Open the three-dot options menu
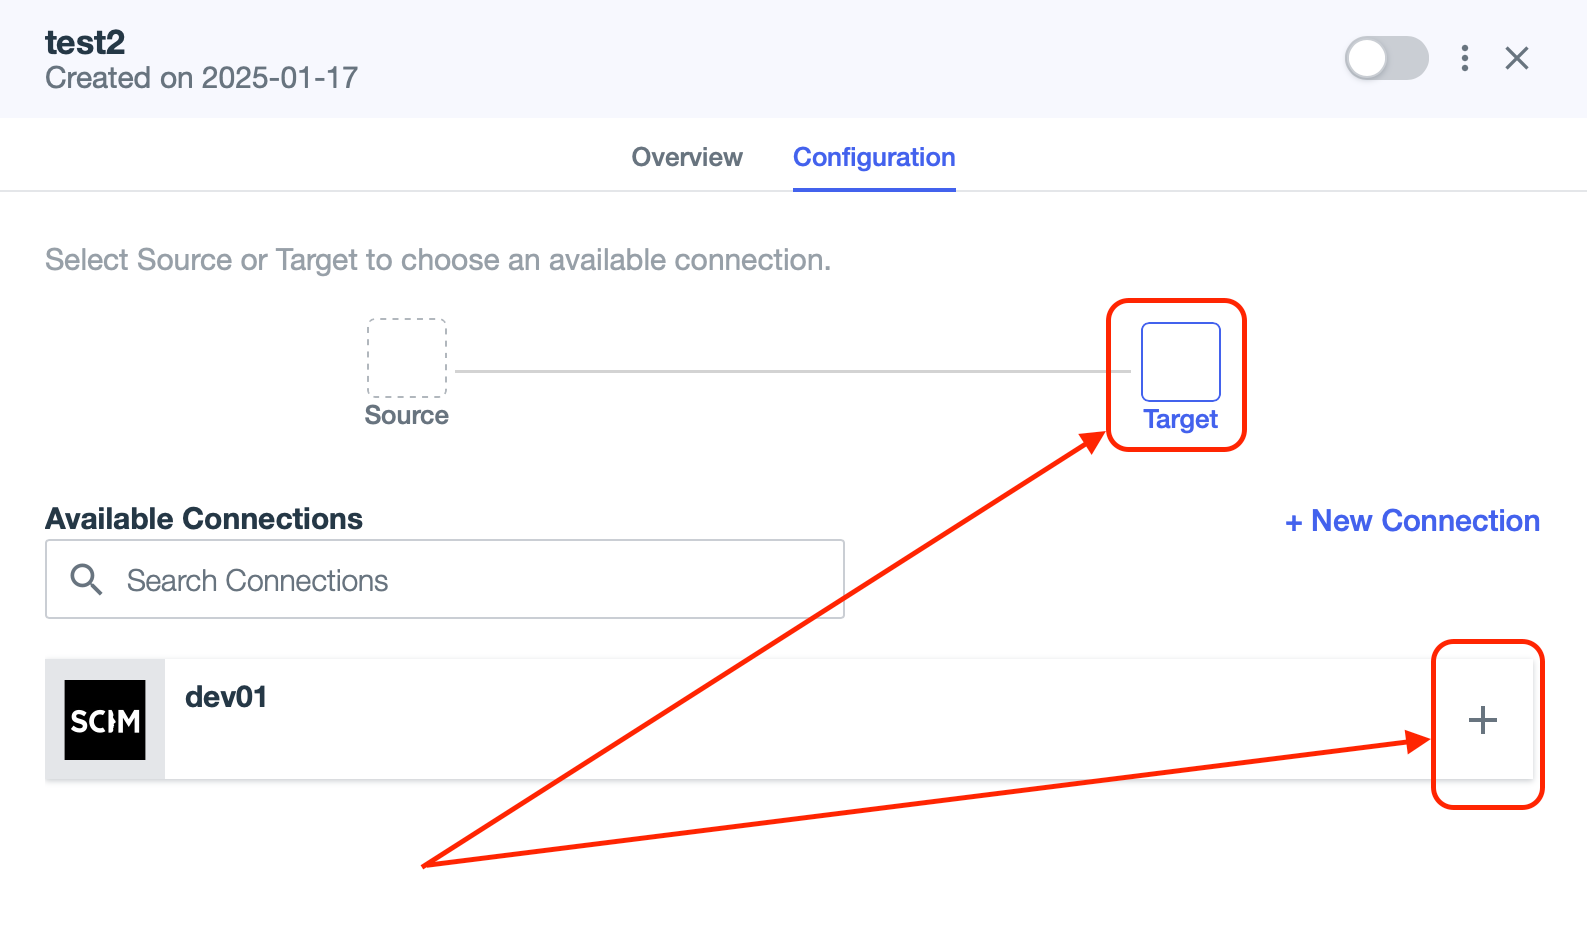This screenshot has height=937, width=1587. tap(1465, 58)
